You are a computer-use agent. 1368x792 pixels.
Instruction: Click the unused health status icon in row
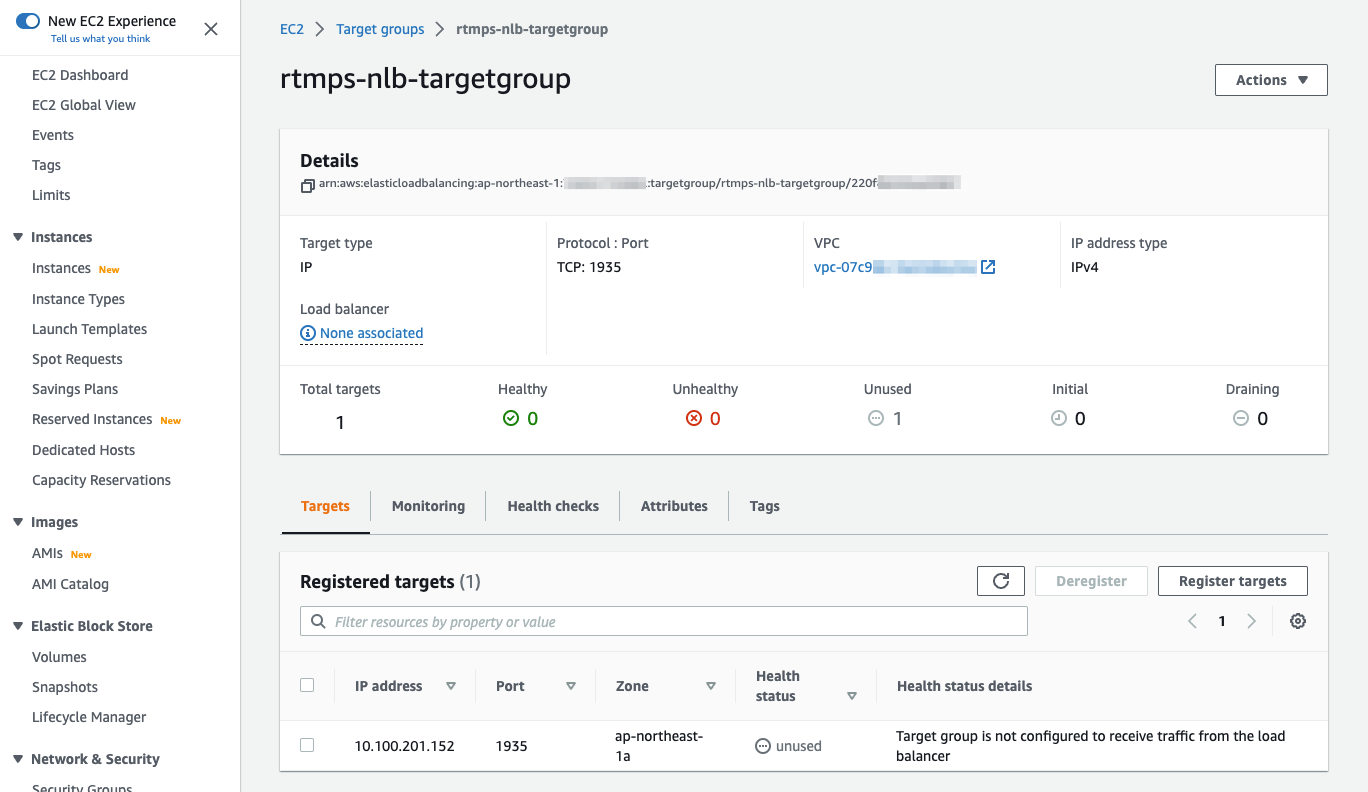coord(763,746)
